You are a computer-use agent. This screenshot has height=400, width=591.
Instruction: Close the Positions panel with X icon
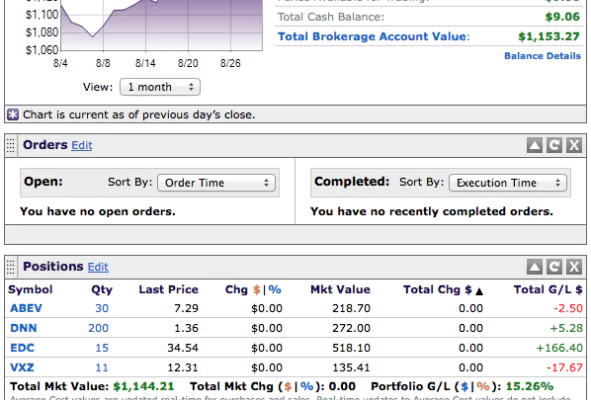tap(574, 267)
